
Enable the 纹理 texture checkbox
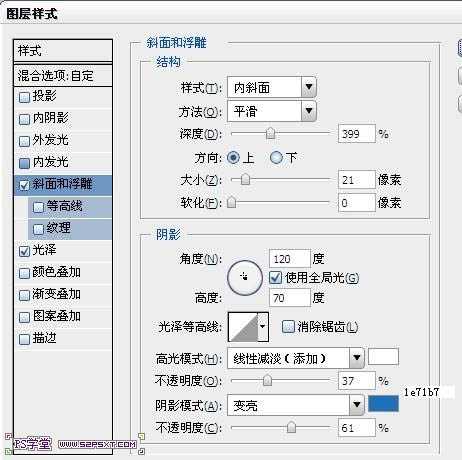[38, 229]
